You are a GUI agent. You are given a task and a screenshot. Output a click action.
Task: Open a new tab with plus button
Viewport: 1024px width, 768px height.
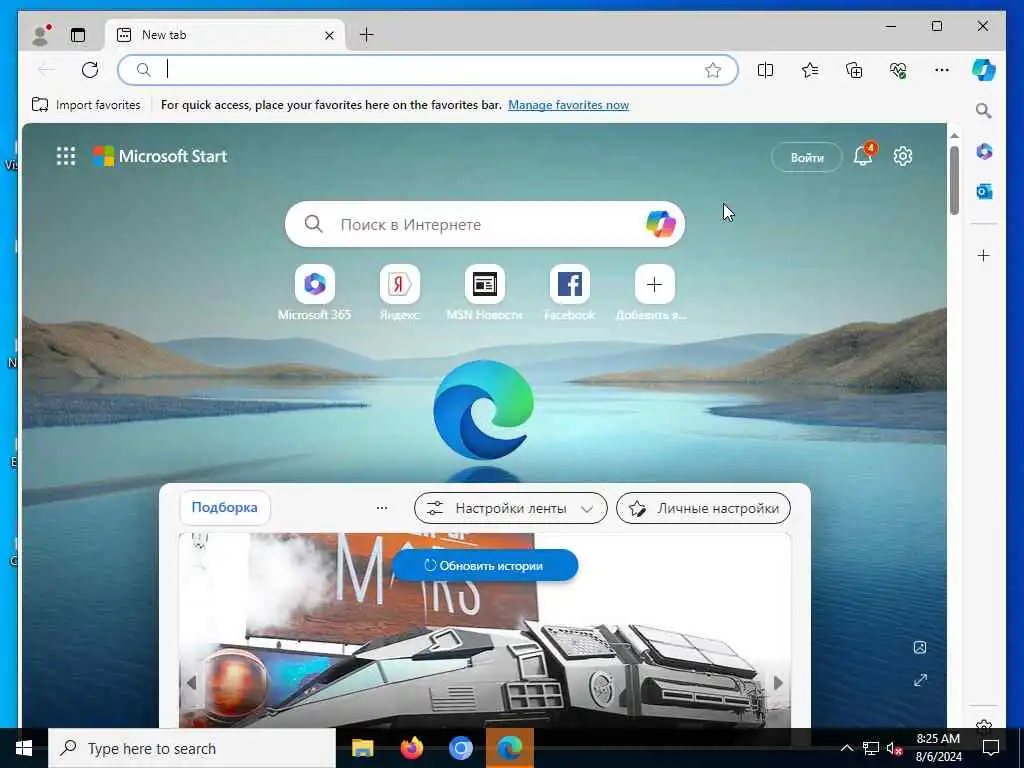tap(366, 35)
